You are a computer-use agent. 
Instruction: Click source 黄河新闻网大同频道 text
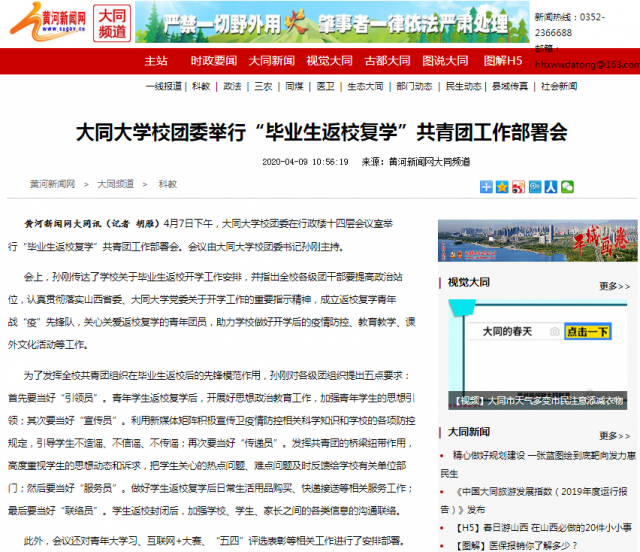coord(416,162)
